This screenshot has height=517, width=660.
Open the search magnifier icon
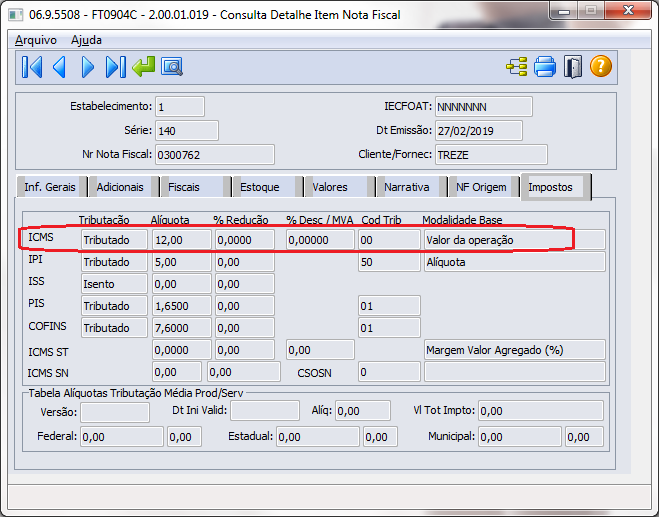coord(172,67)
